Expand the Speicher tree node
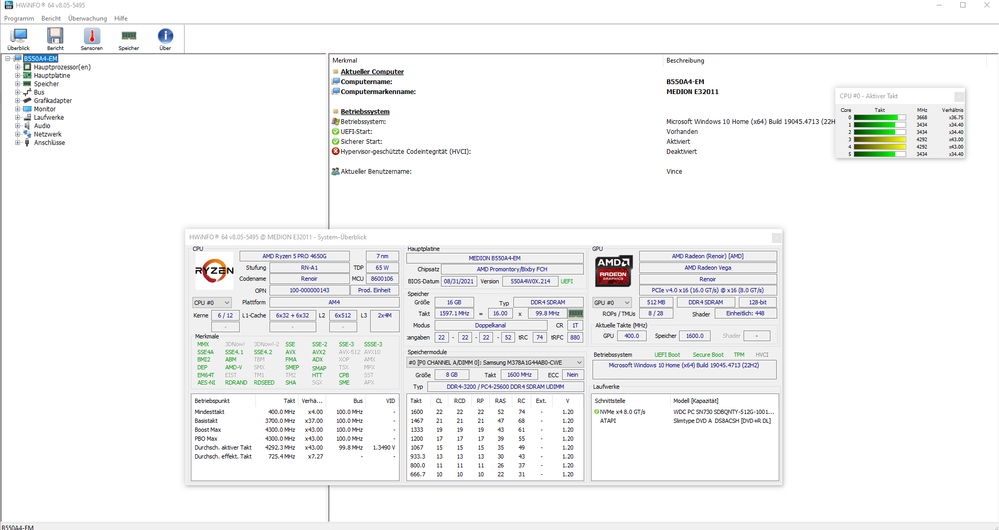Screen dimensions: 999x530 pyautogui.click(x=18, y=83)
